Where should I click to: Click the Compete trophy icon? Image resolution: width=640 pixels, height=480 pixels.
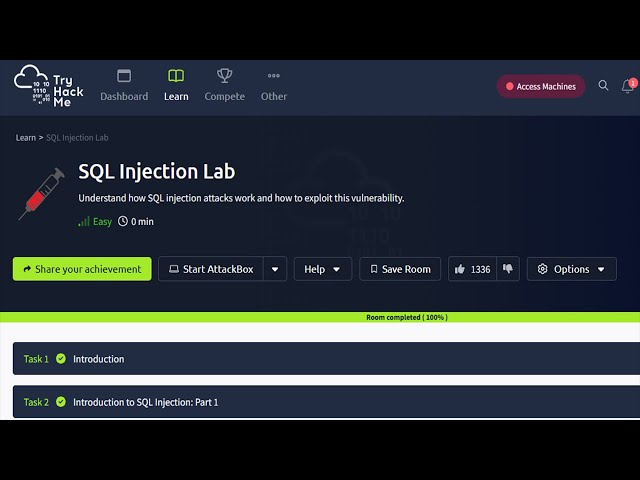click(224, 76)
